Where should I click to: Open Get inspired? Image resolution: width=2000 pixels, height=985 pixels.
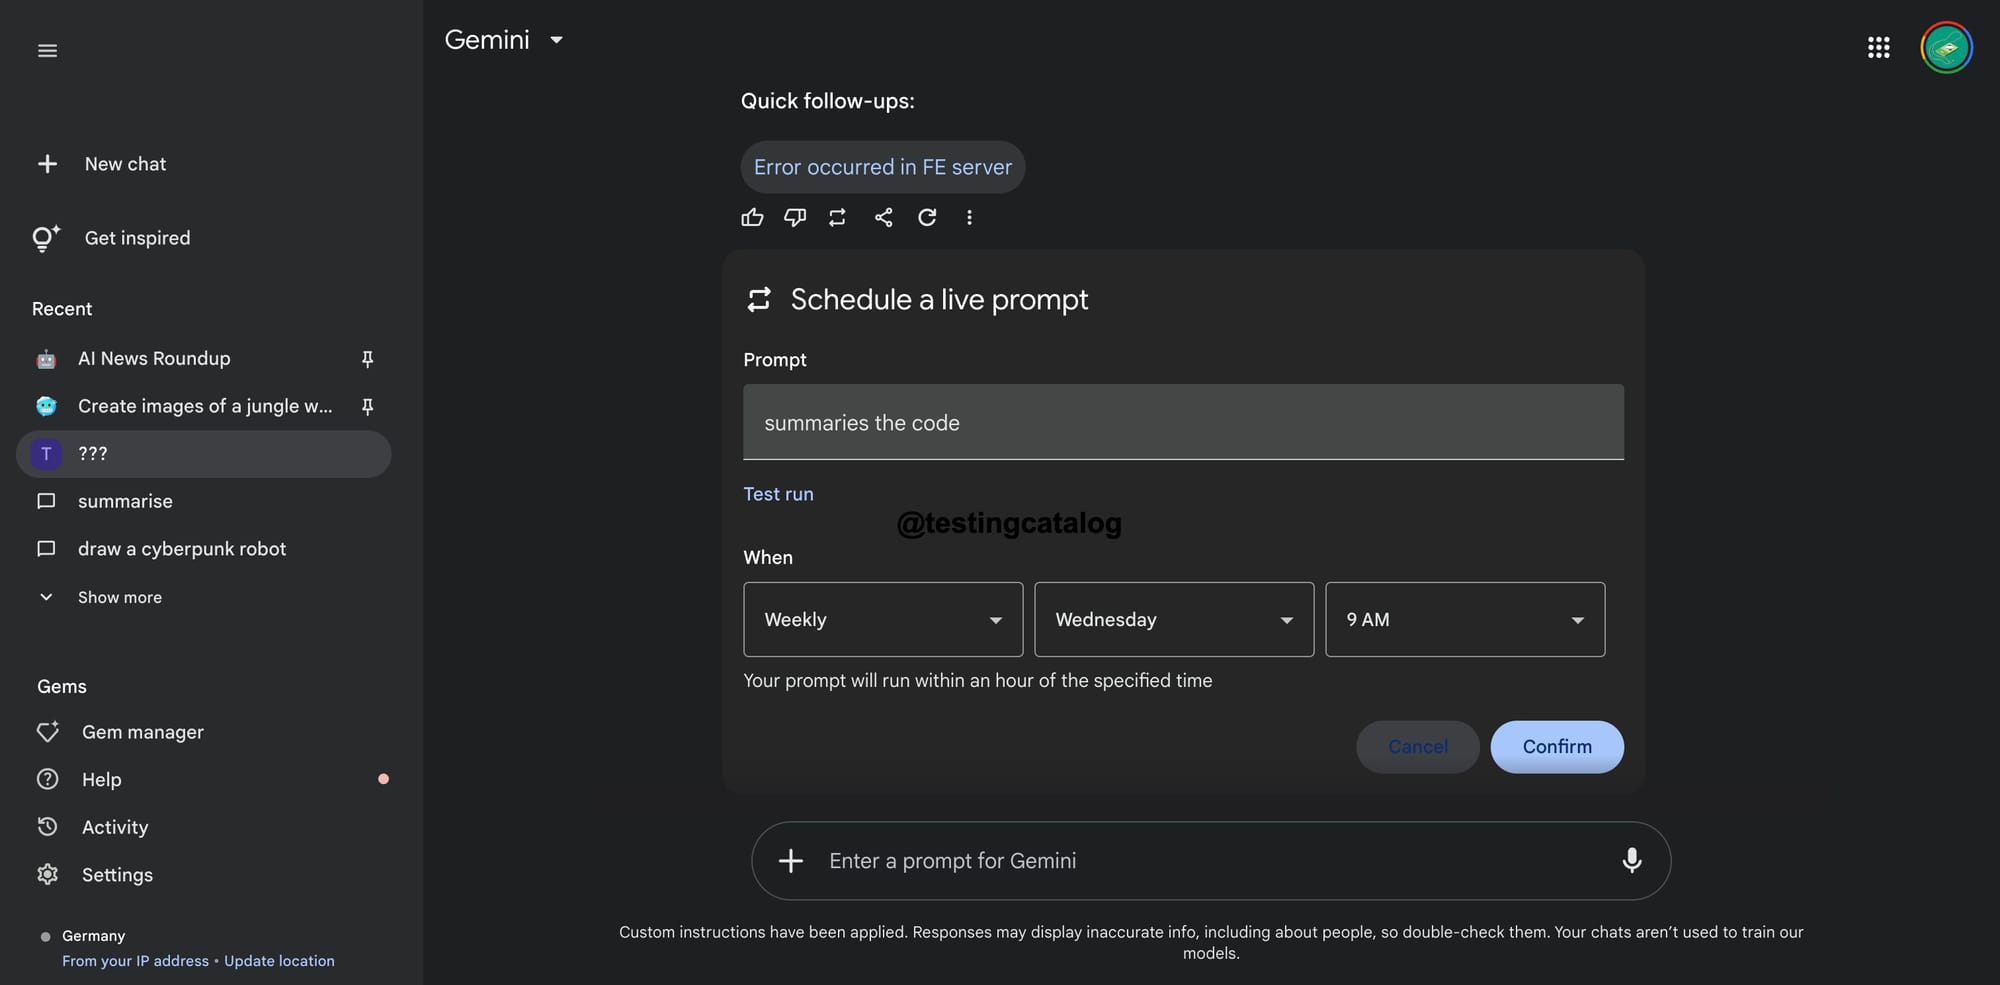click(137, 238)
